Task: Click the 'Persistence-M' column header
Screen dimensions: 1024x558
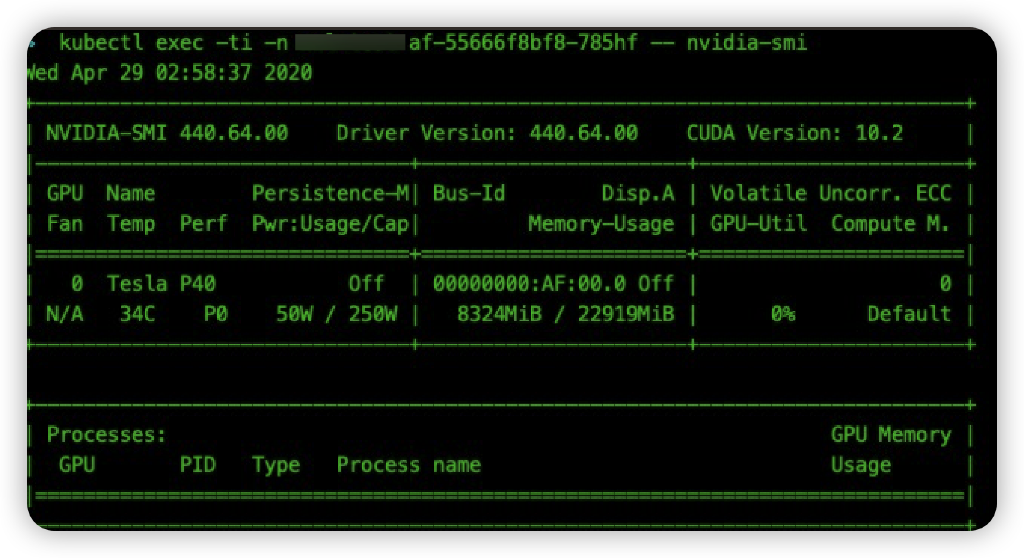Action: [330, 193]
